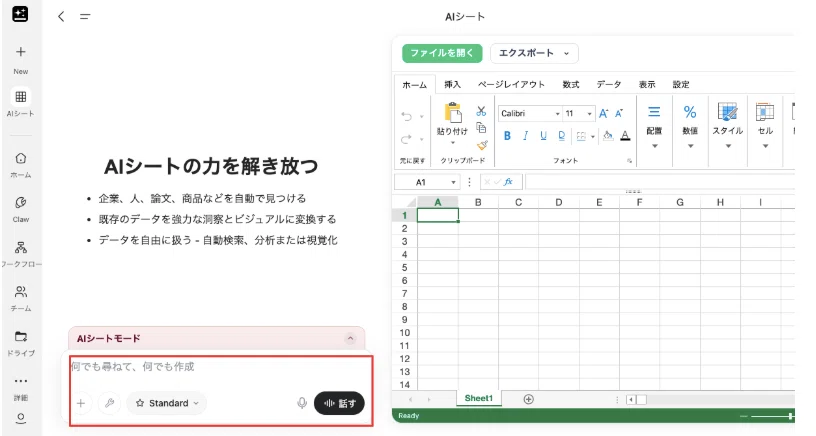Screen dimensions: 816x436
Task: Redo the last spreadsheet action
Action: (406, 139)
